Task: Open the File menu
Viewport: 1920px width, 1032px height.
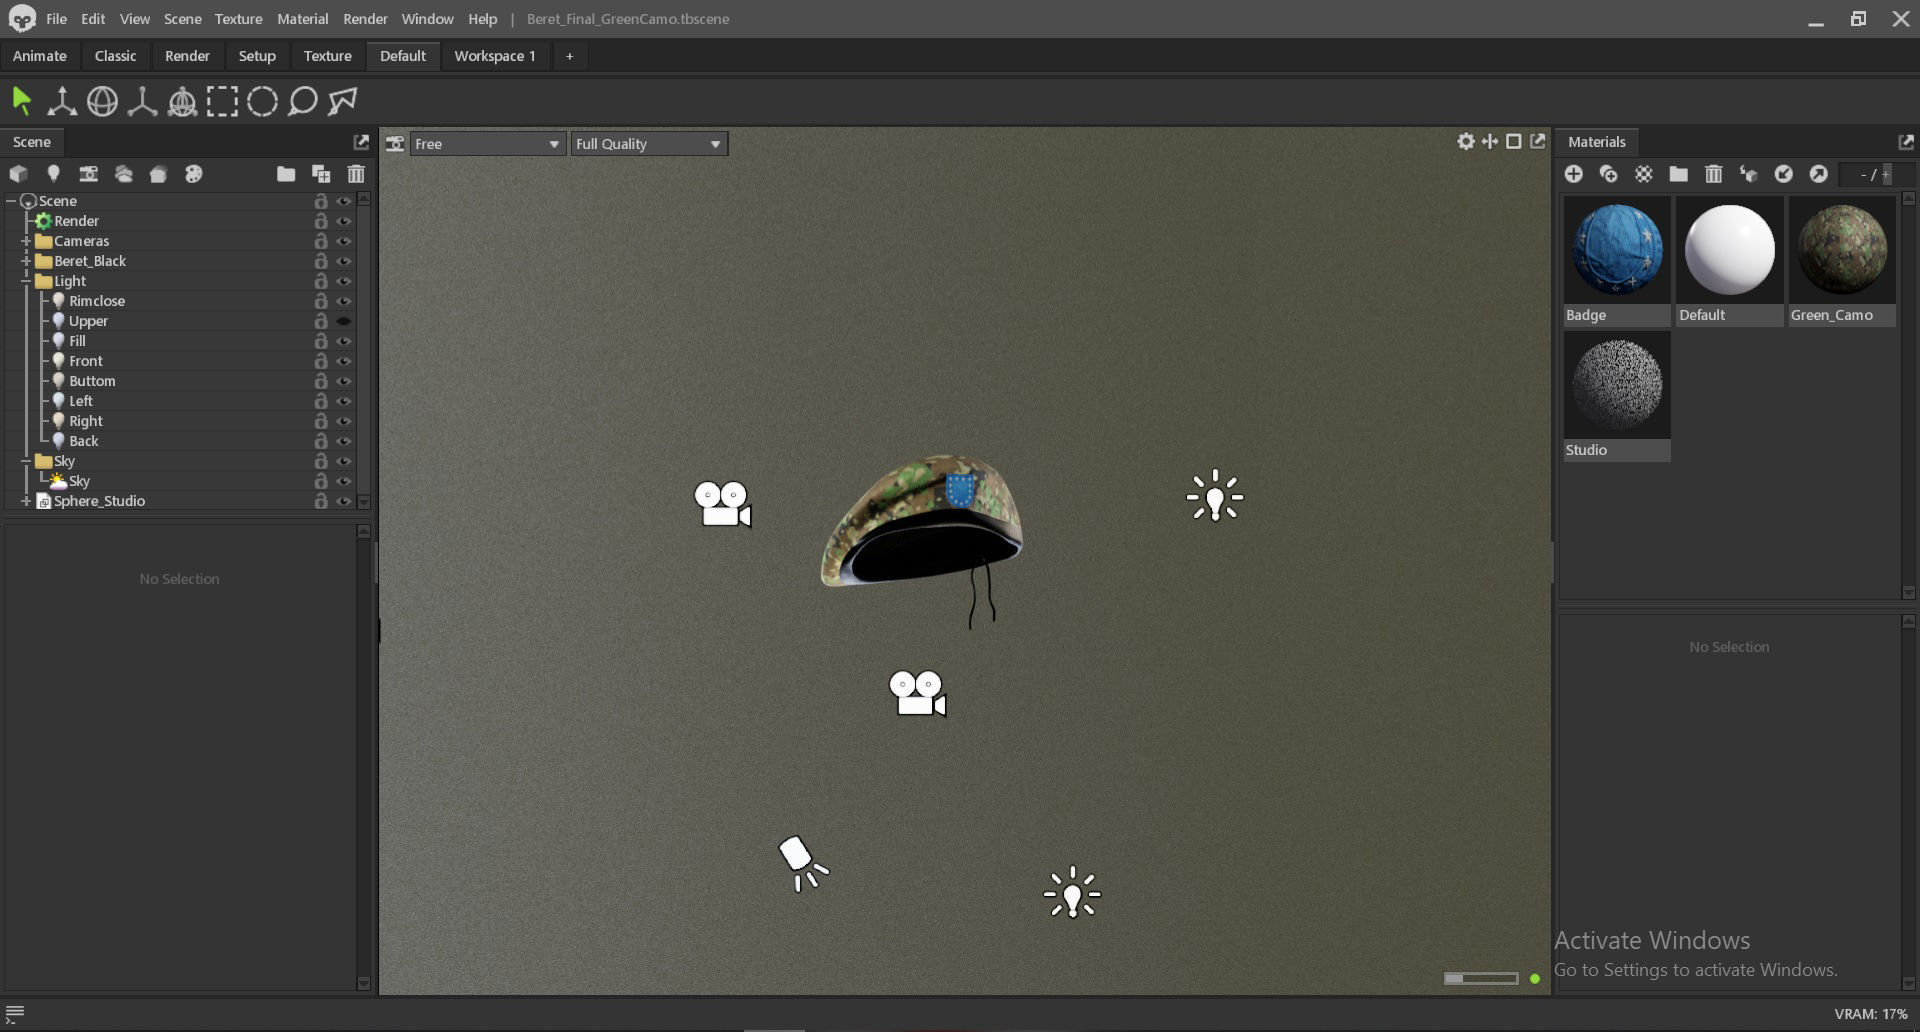Action: click(56, 19)
